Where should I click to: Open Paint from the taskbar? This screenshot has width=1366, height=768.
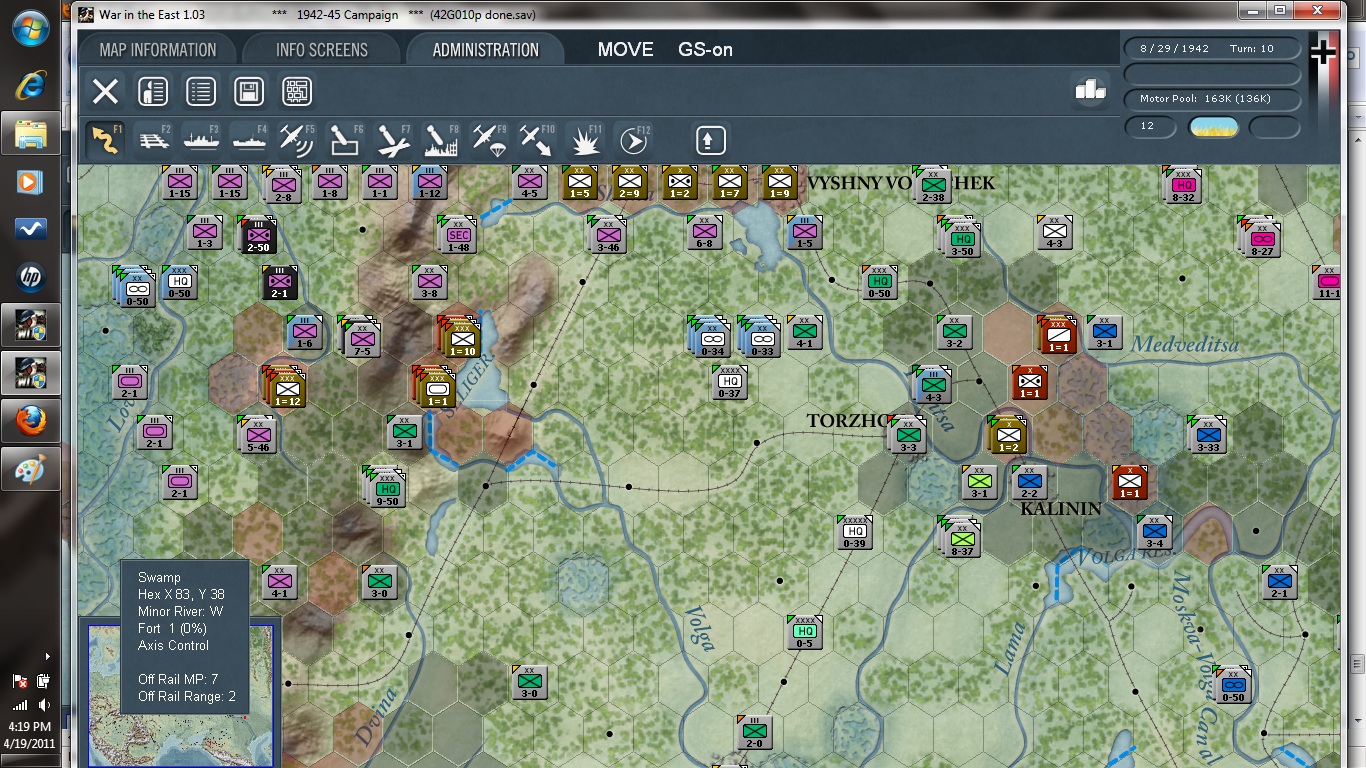point(31,469)
